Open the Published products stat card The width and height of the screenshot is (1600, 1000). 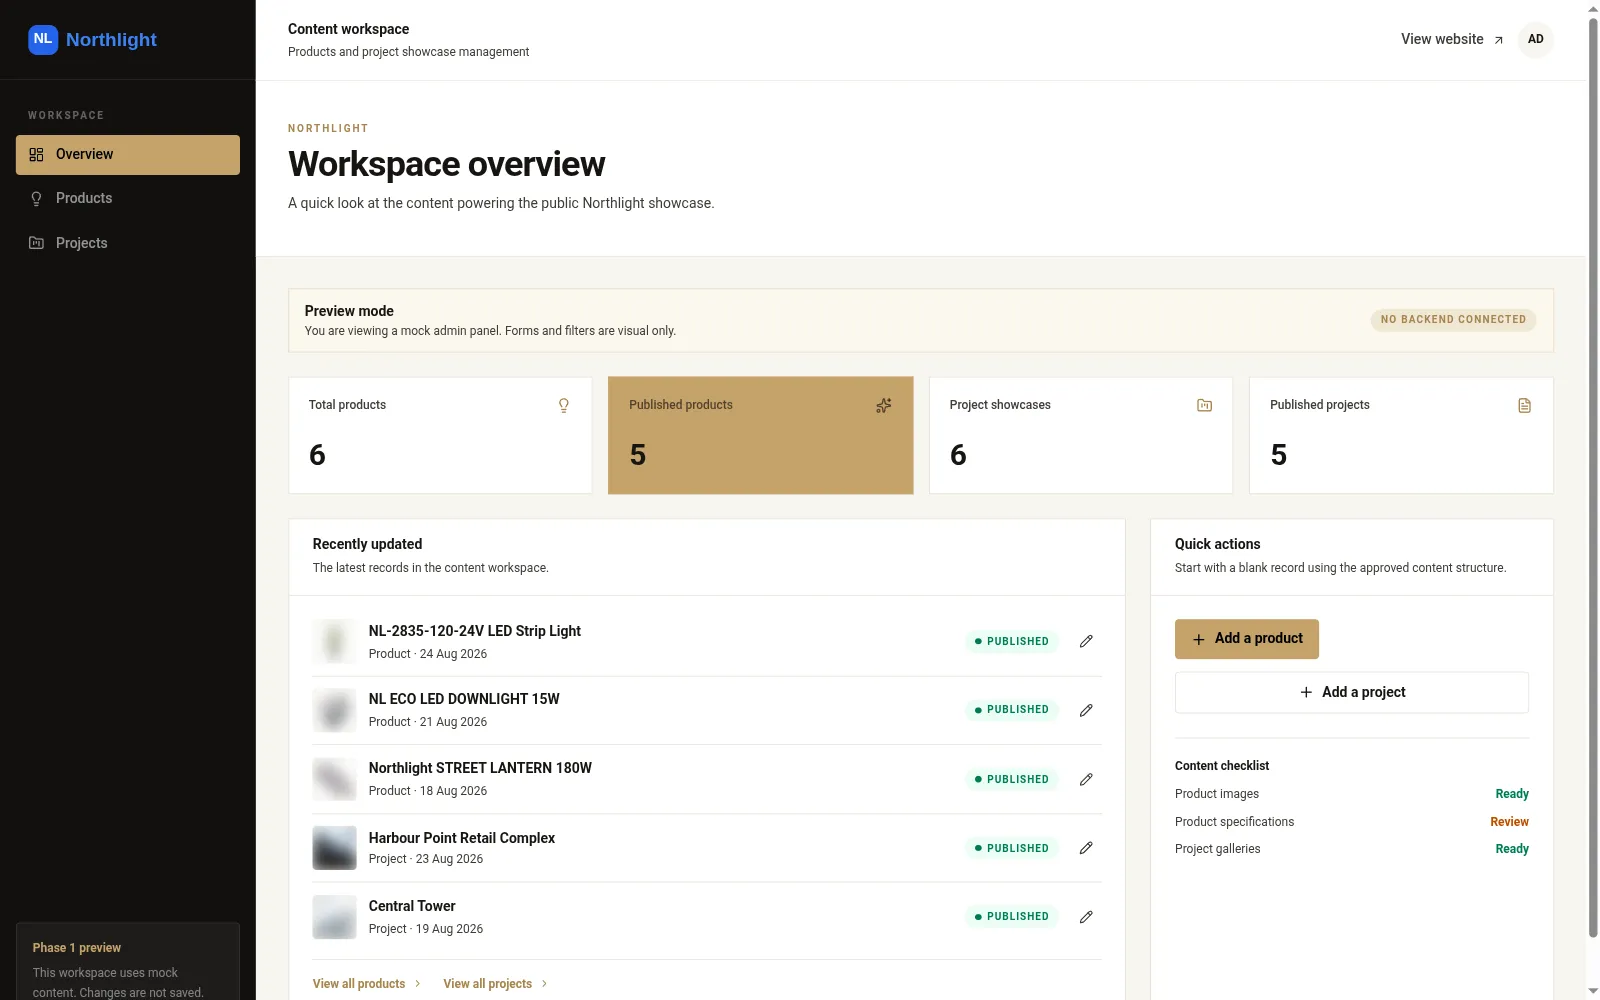coord(761,435)
